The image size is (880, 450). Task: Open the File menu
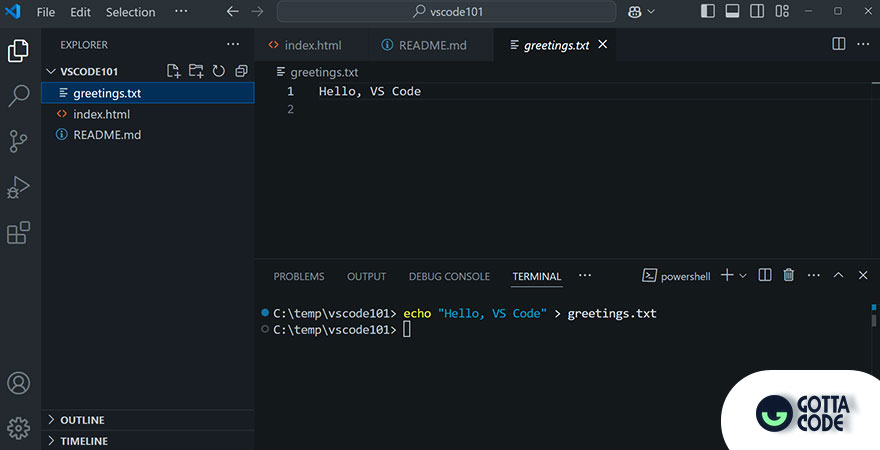[x=45, y=12]
